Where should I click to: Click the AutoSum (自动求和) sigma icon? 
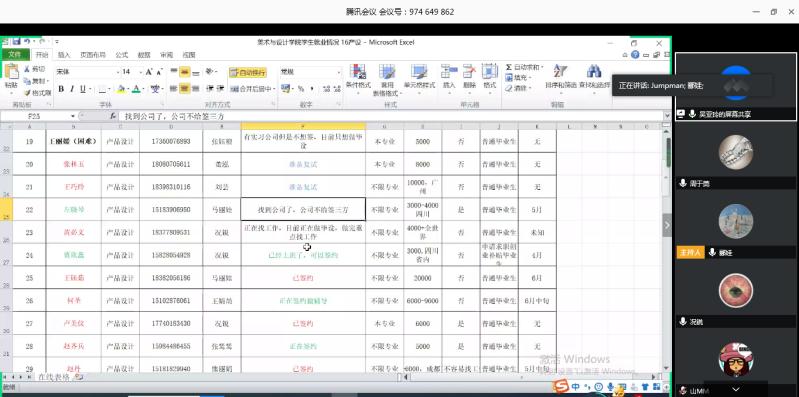(x=509, y=67)
